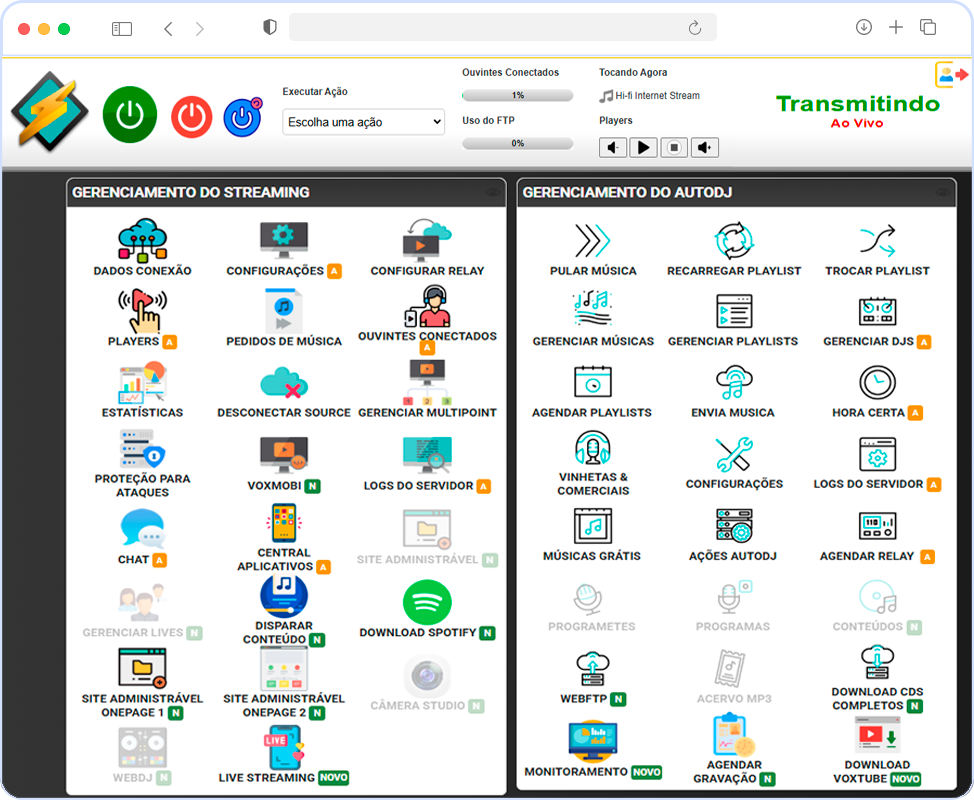Screen dimensions: 974x800
Task: Open Estatísticas chart icon
Action: [x=142, y=383]
